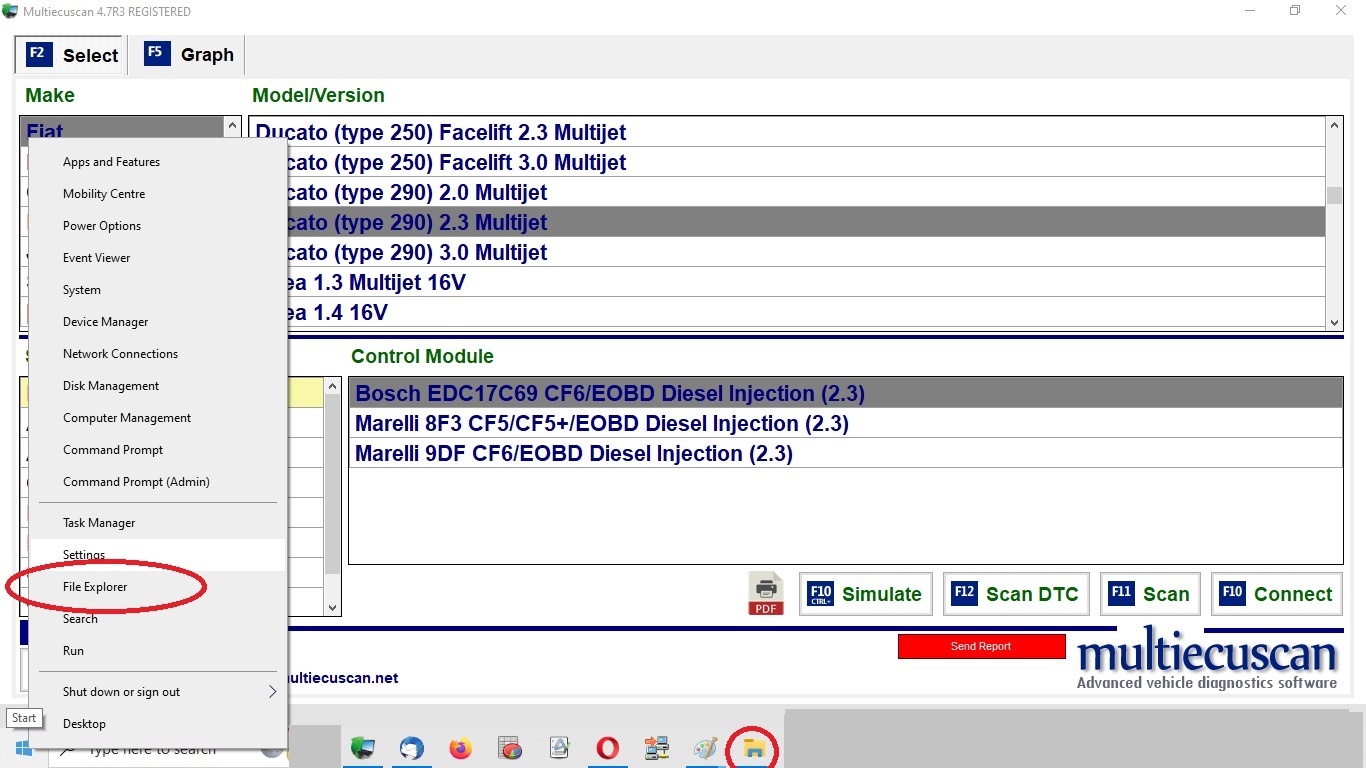The height and width of the screenshot is (768, 1366).
Task: Open Settings in the context menu
Action: (158, 555)
